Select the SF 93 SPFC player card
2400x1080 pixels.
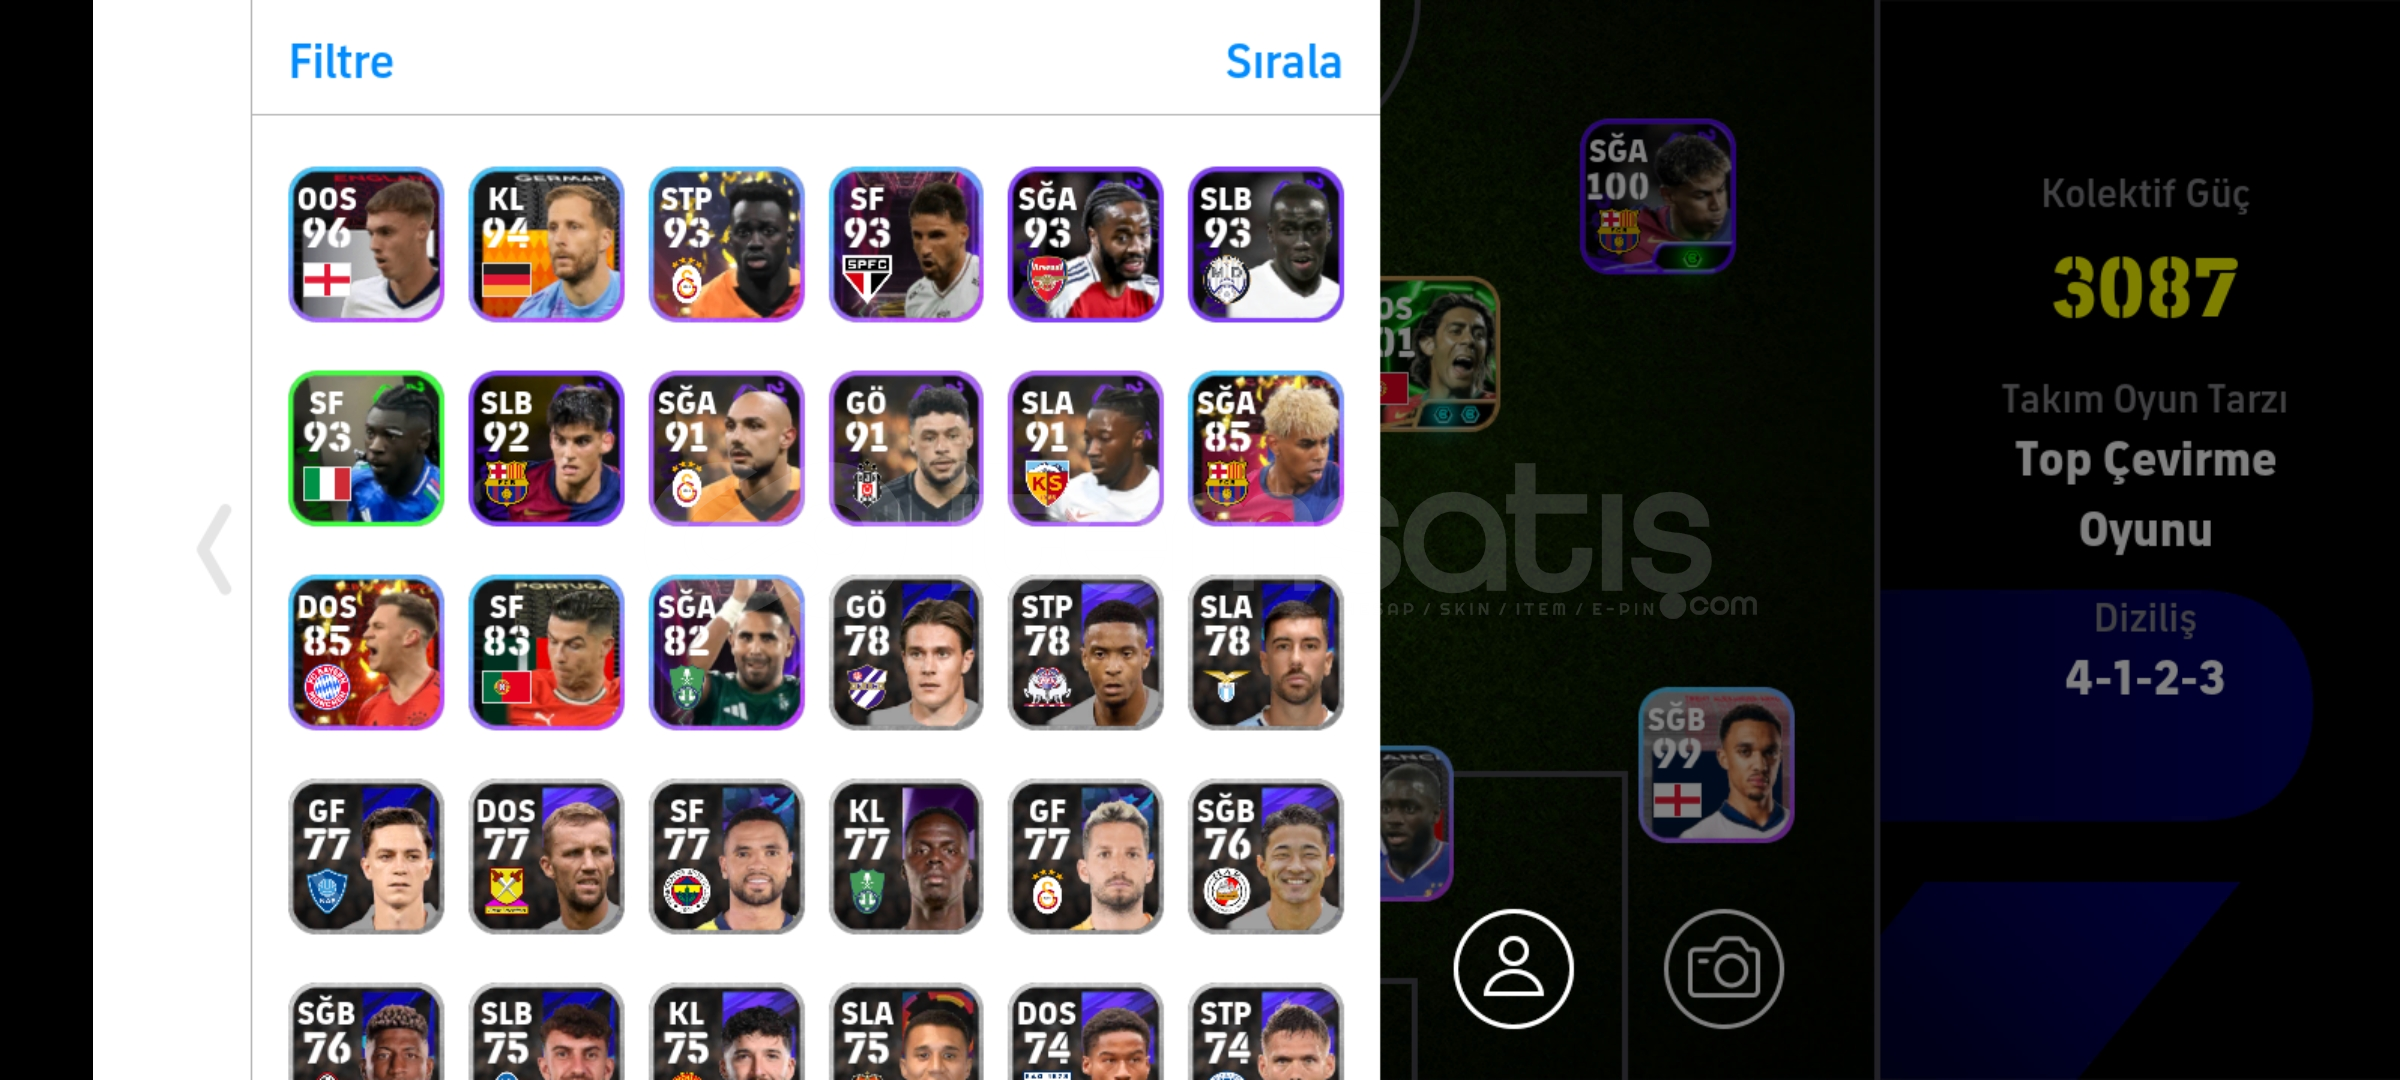(906, 244)
